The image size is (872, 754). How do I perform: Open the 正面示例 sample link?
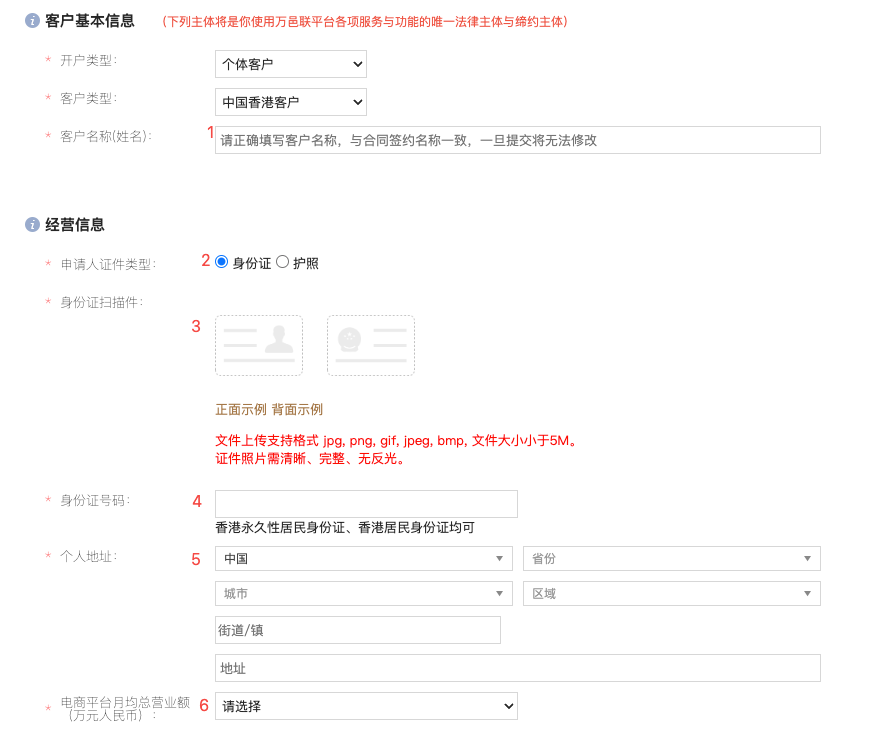[241, 410]
